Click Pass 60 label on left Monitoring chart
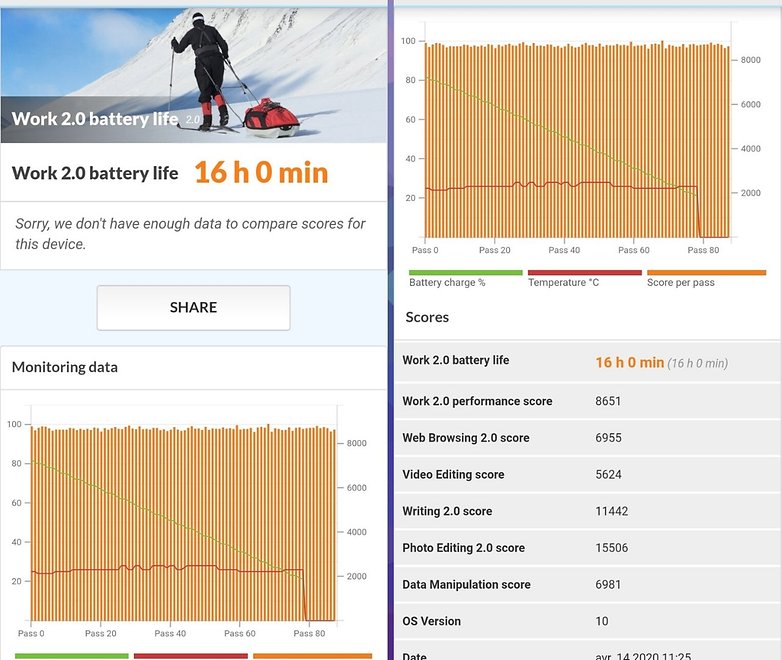The image size is (782, 660). (x=239, y=633)
